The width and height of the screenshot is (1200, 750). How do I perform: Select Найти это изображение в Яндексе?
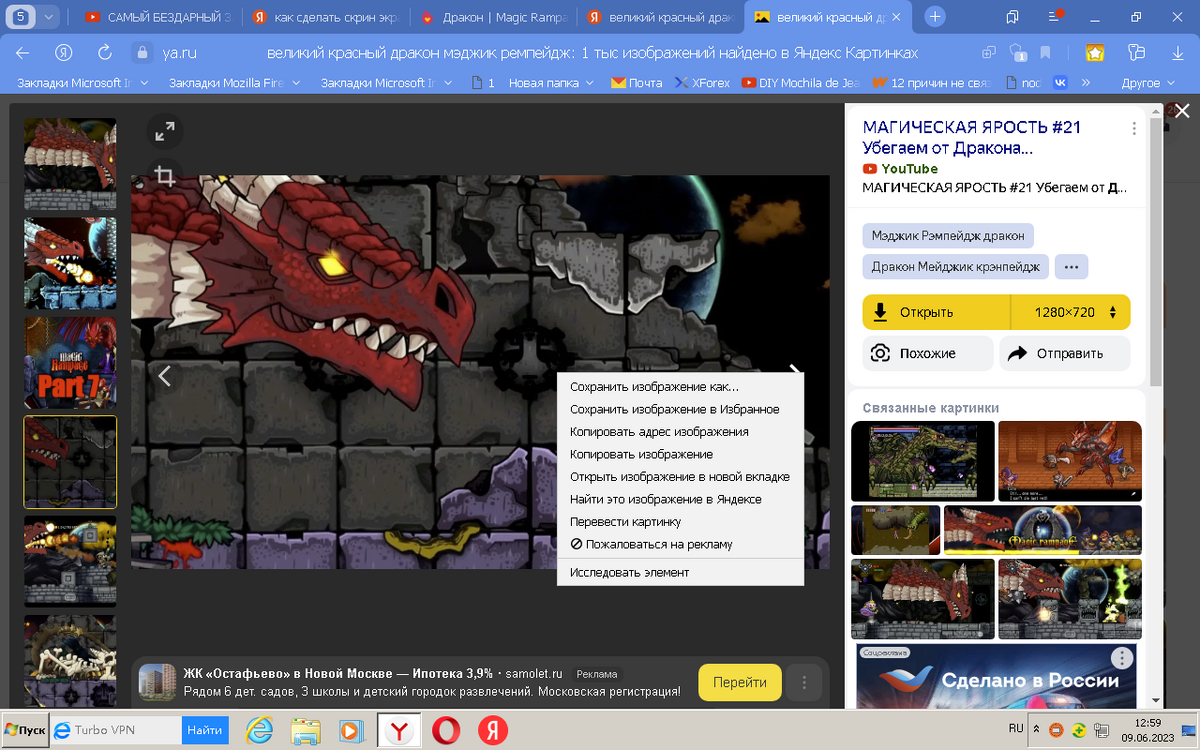(680, 499)
